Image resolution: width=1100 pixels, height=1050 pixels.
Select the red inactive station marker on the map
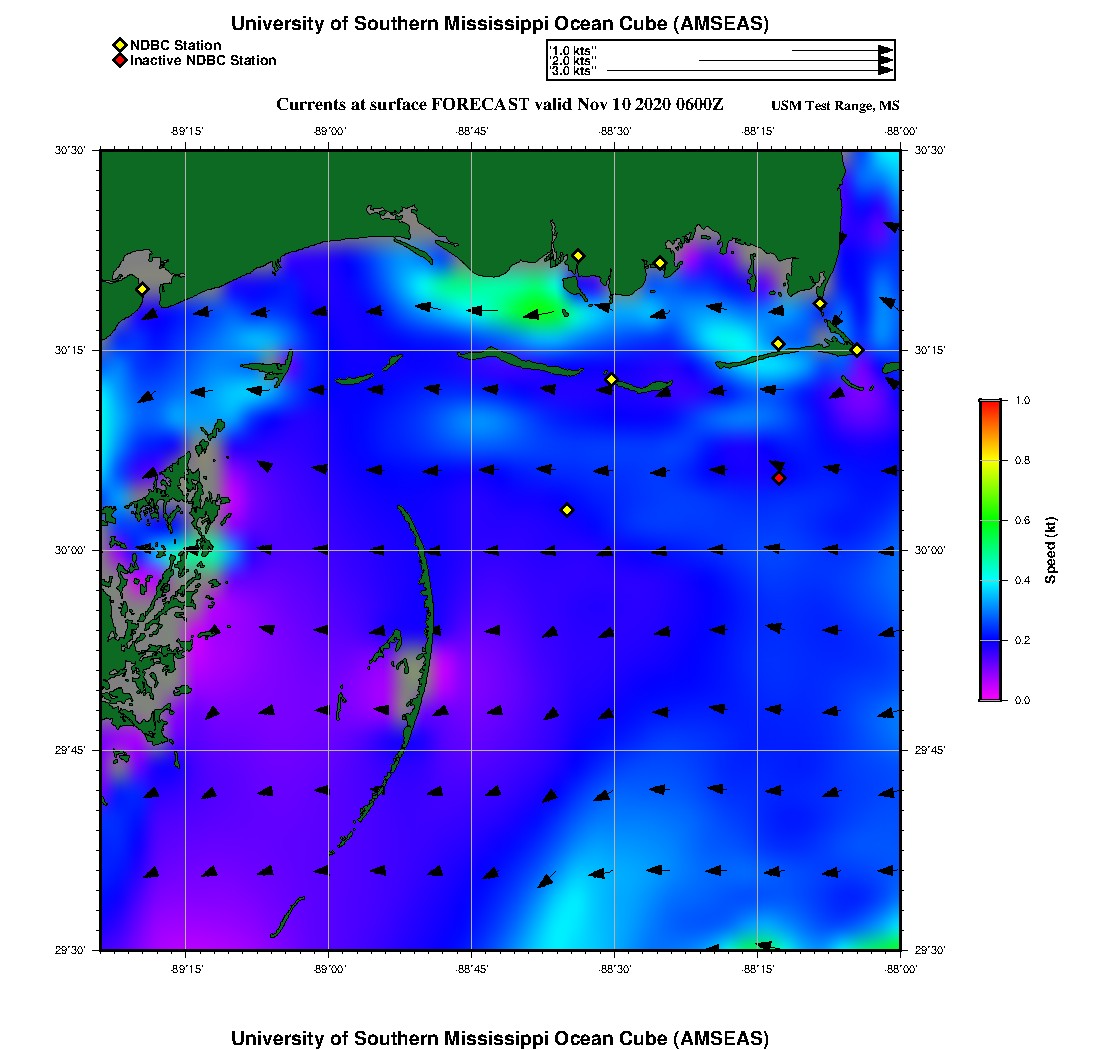[x=779, y=478]
